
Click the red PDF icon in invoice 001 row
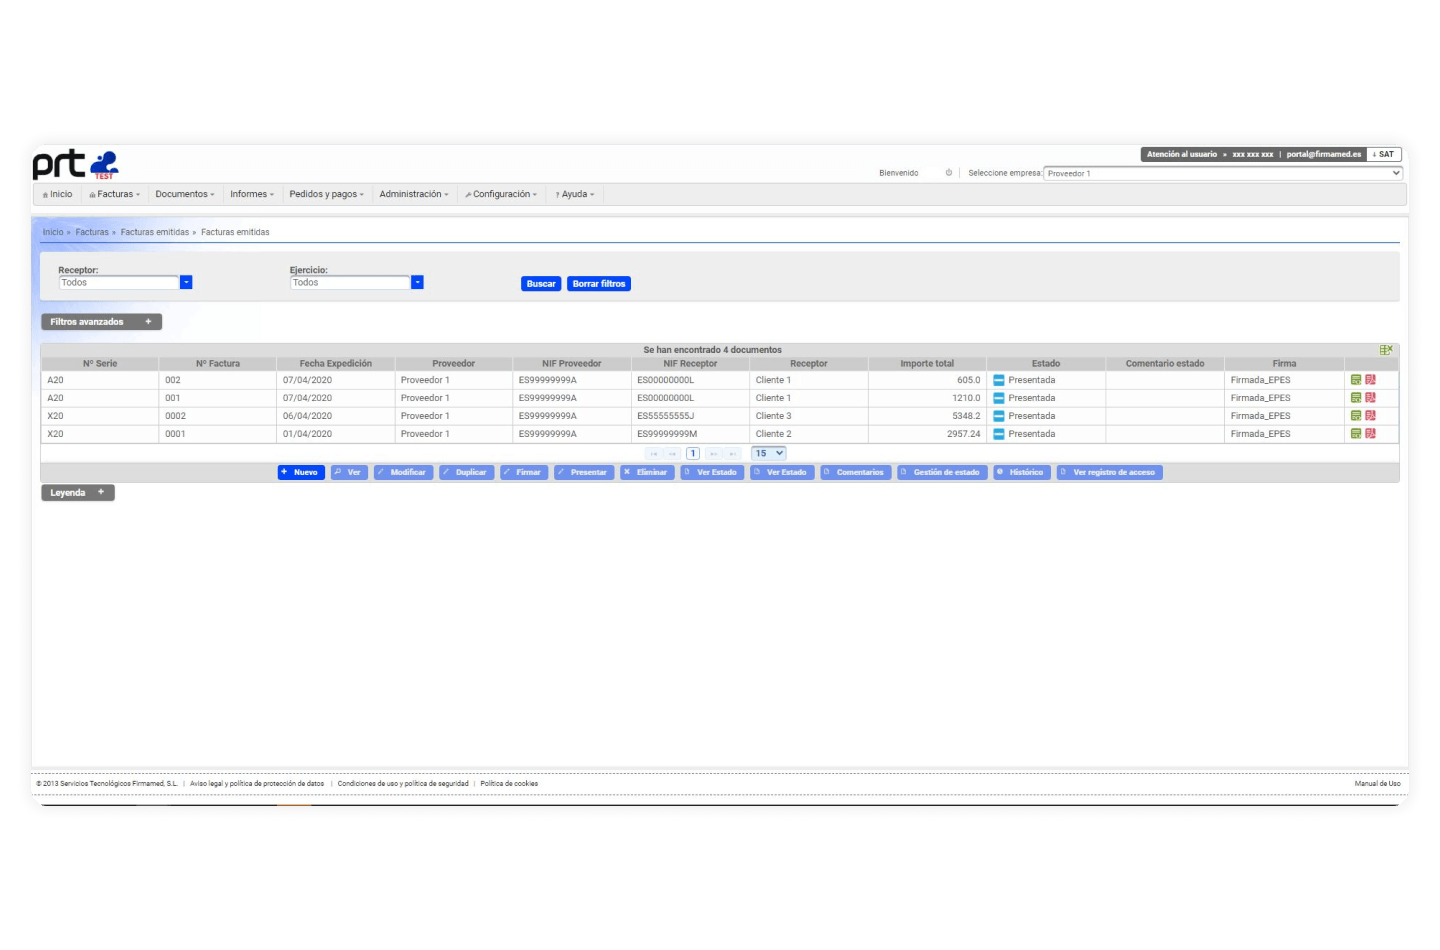1370,398
